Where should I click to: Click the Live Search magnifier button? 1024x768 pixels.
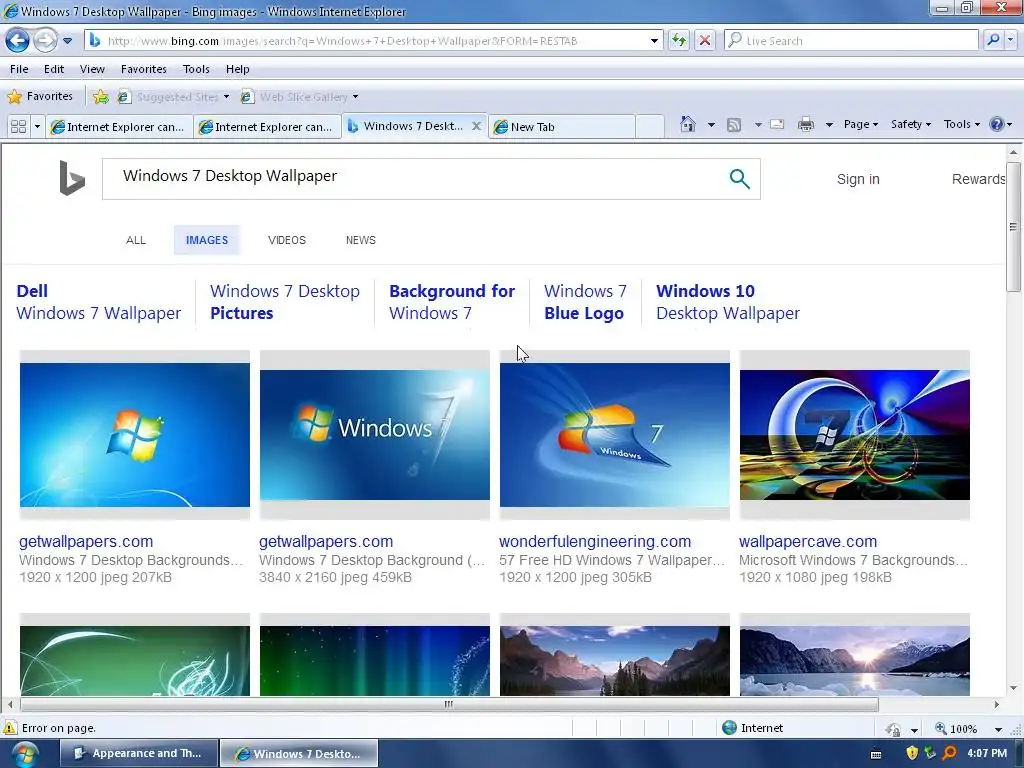point(993,40)
